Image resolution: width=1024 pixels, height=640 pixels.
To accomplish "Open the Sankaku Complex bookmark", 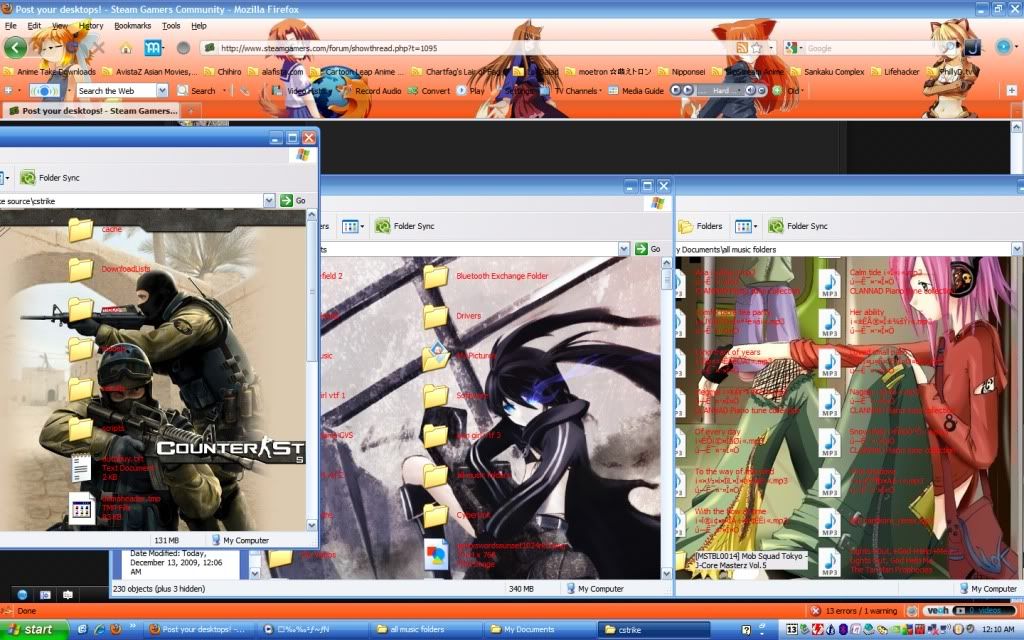I will coord(827,72).
